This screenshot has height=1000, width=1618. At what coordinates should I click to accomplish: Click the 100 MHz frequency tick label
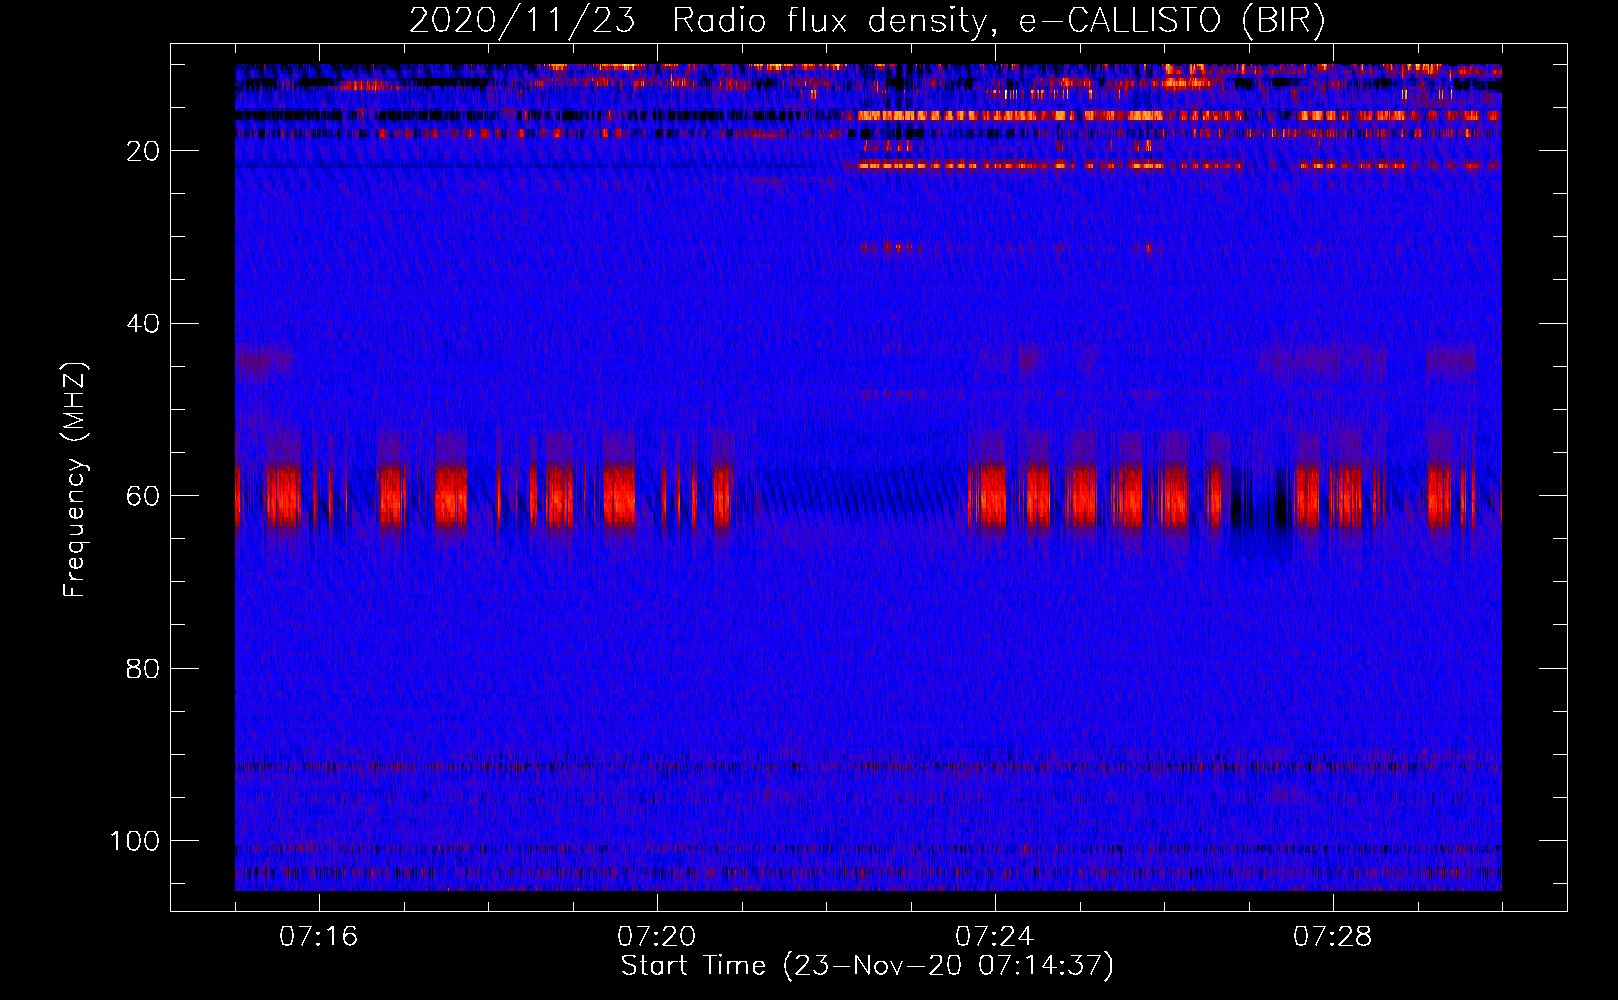(135, 841)
